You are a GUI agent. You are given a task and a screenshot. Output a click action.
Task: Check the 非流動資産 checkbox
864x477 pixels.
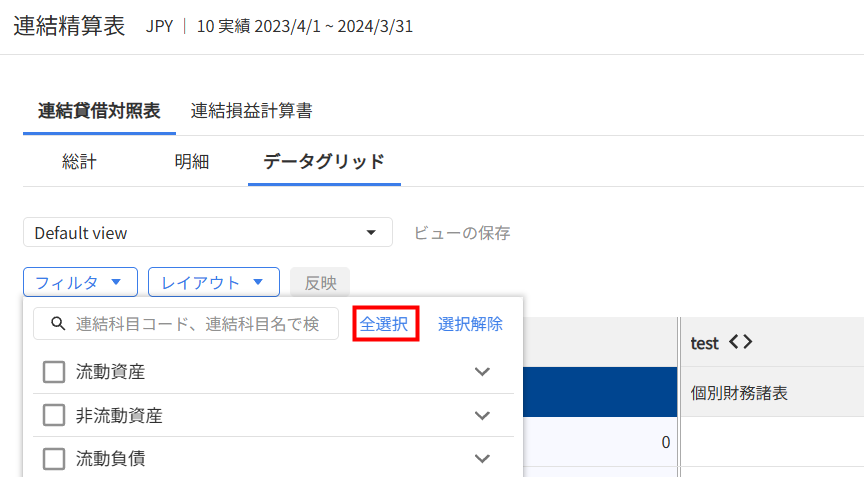pyautogui.click(x=54, y=415)
